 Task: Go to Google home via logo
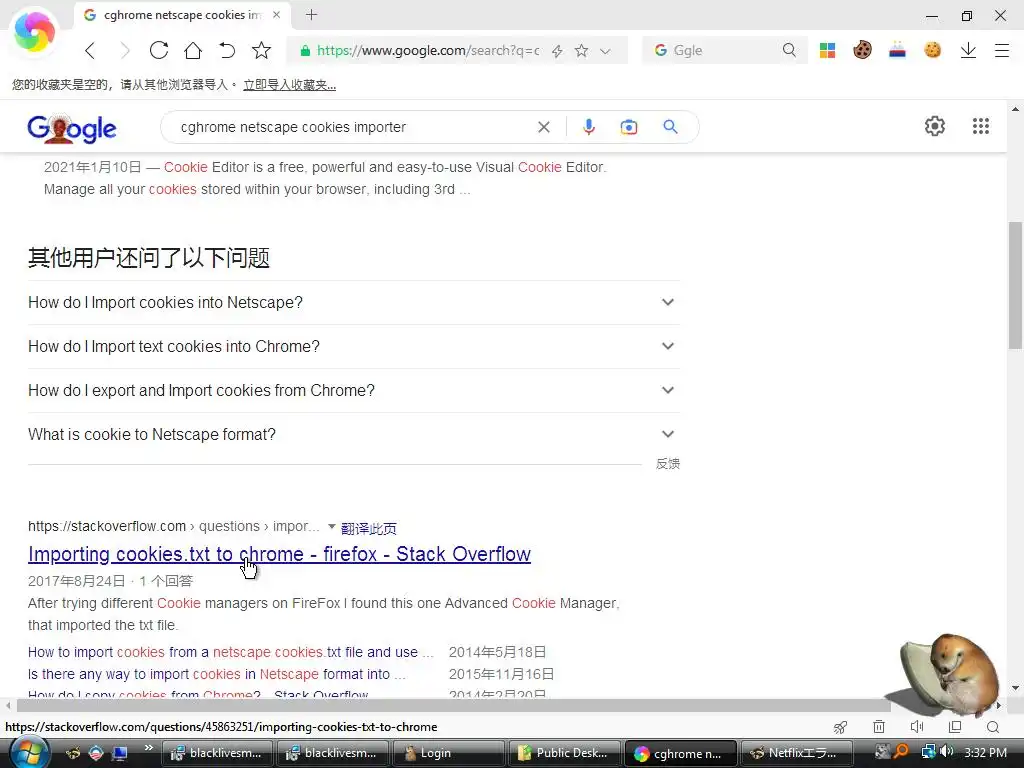[x=72, y=128]
